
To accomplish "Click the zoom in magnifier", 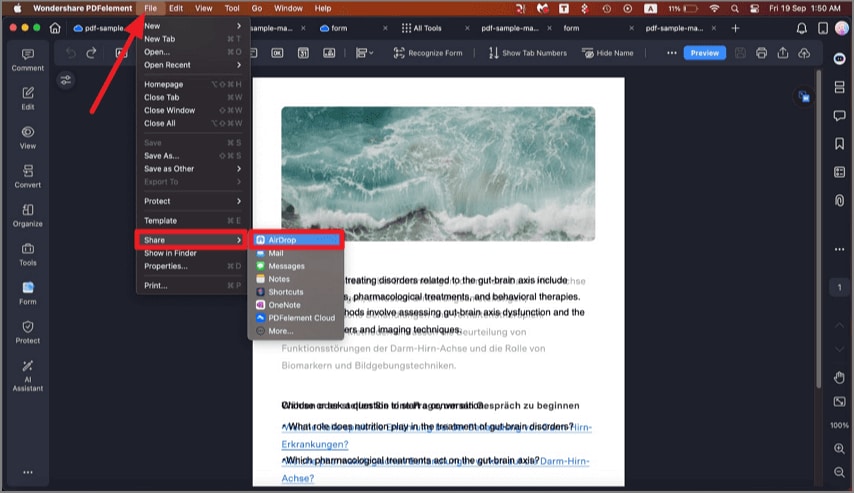I will pyautogui.click(x=839, y=448).
